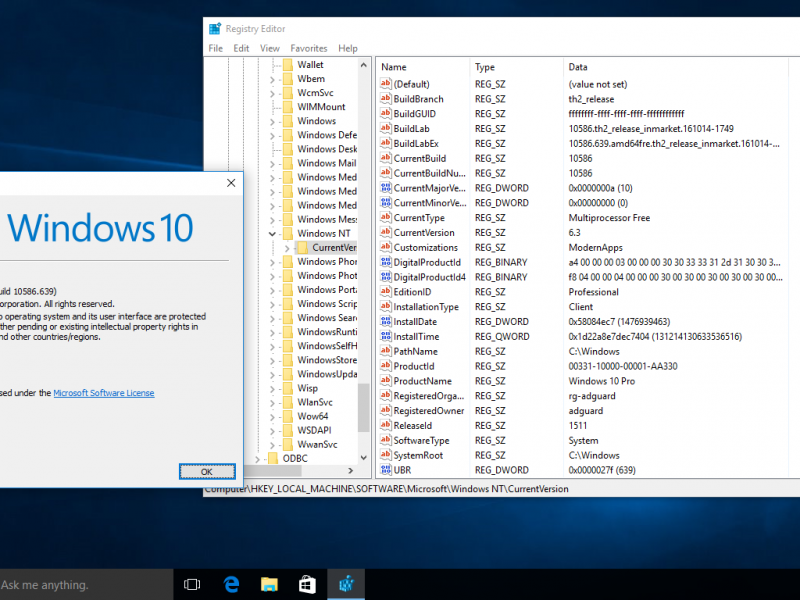Click the 'Multiprocessor Free' data cell
This screenshot has height=600, width=800.
point(609,218)
